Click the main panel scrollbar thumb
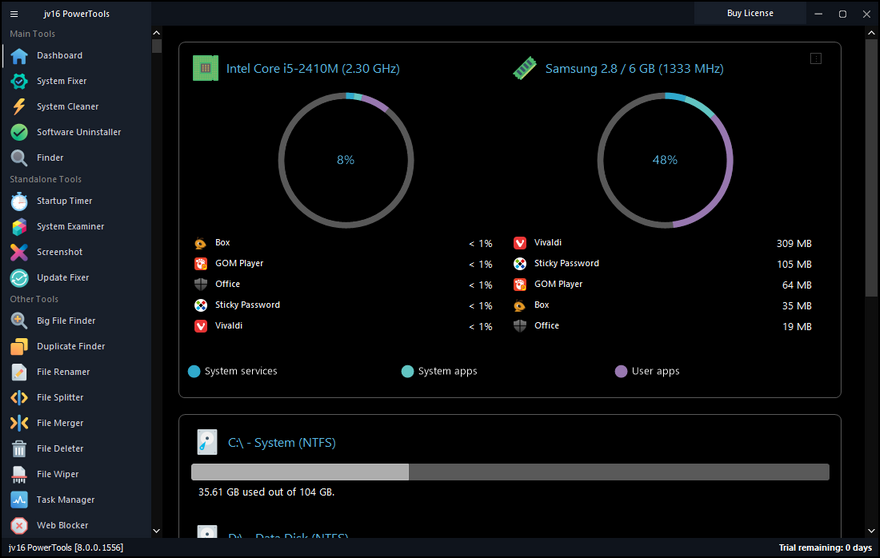This screenshot has height=558, width=880. click(871, 168)
